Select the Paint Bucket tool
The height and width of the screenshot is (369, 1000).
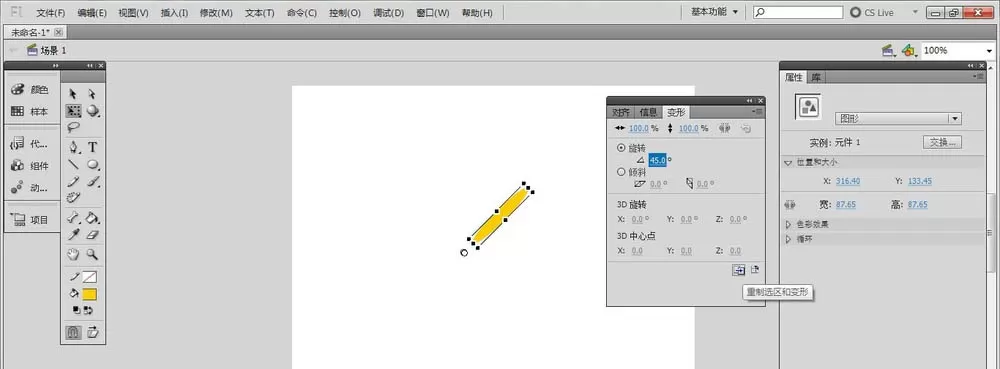[92, 218]
